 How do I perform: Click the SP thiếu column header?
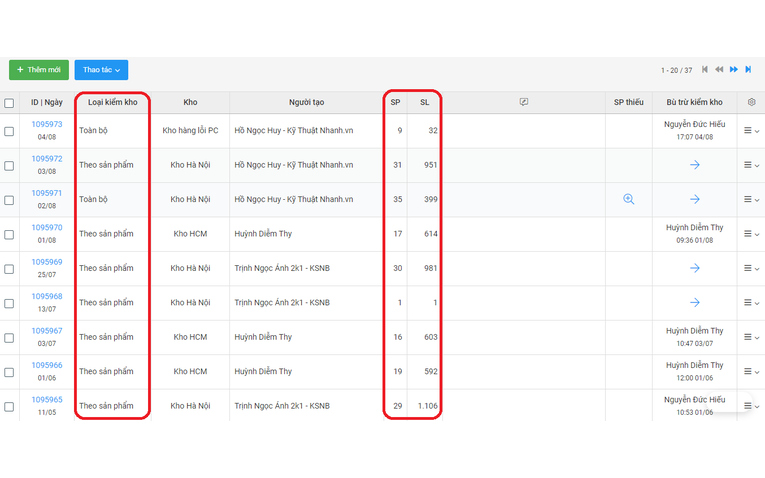point(628,102)
